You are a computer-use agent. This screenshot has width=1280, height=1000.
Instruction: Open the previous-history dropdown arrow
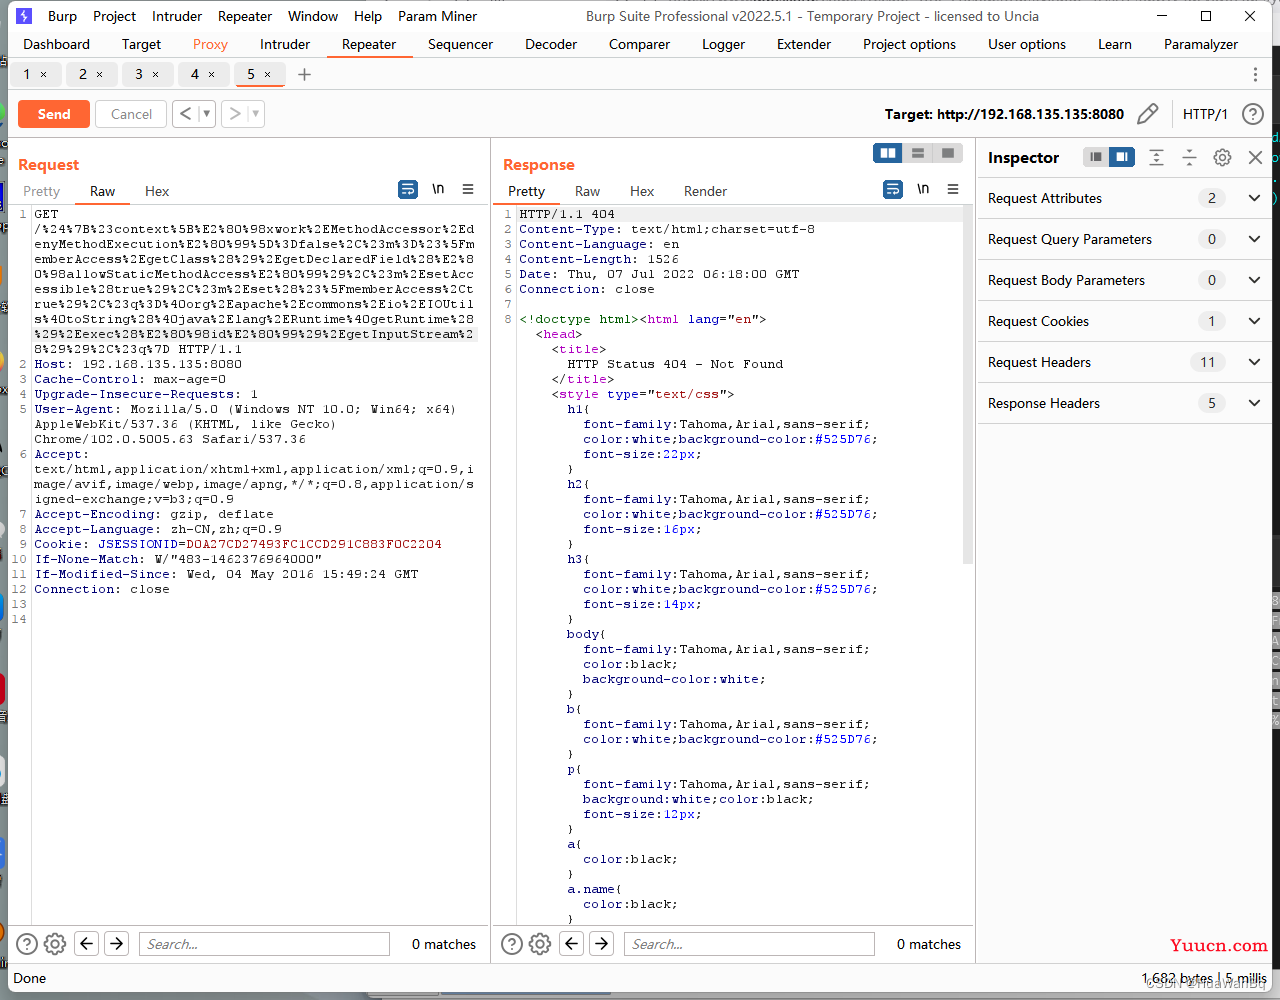point(206,114)
